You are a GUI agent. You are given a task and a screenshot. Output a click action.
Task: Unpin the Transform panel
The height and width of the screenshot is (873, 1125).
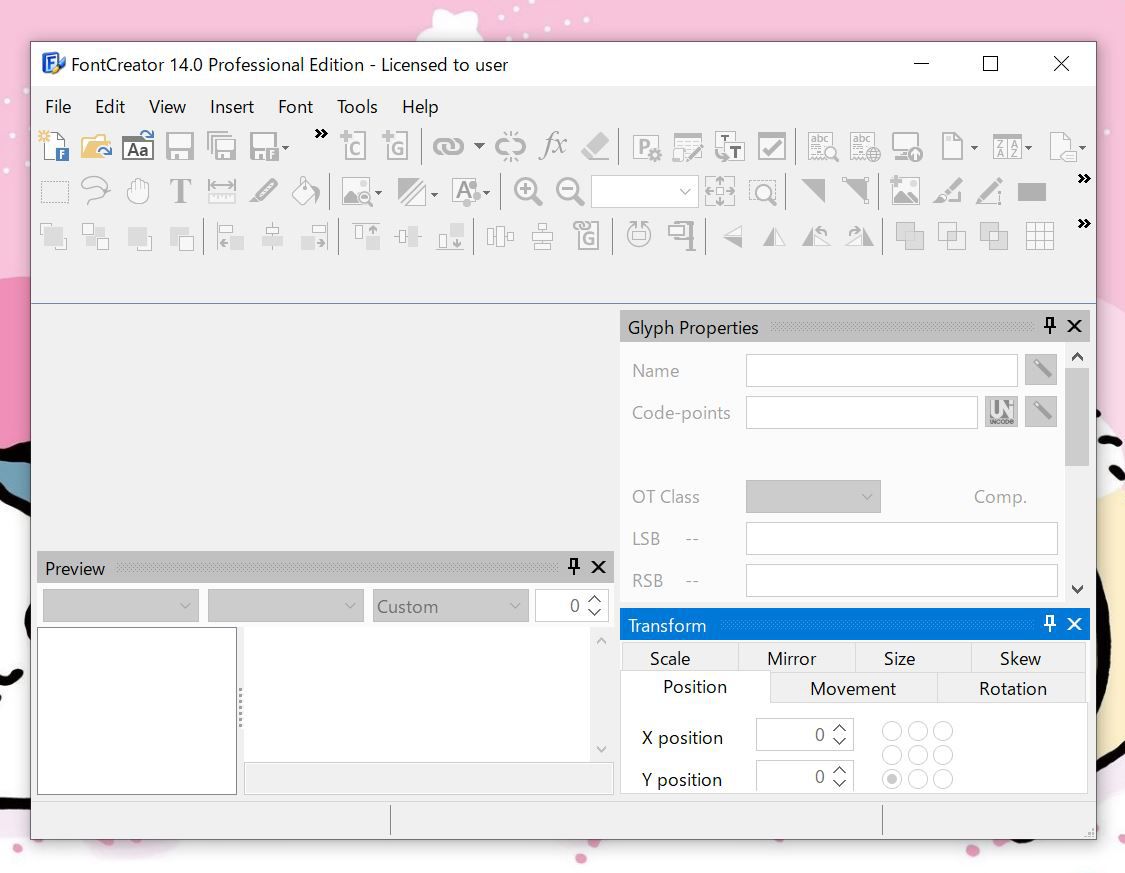tap(1049, 623)
